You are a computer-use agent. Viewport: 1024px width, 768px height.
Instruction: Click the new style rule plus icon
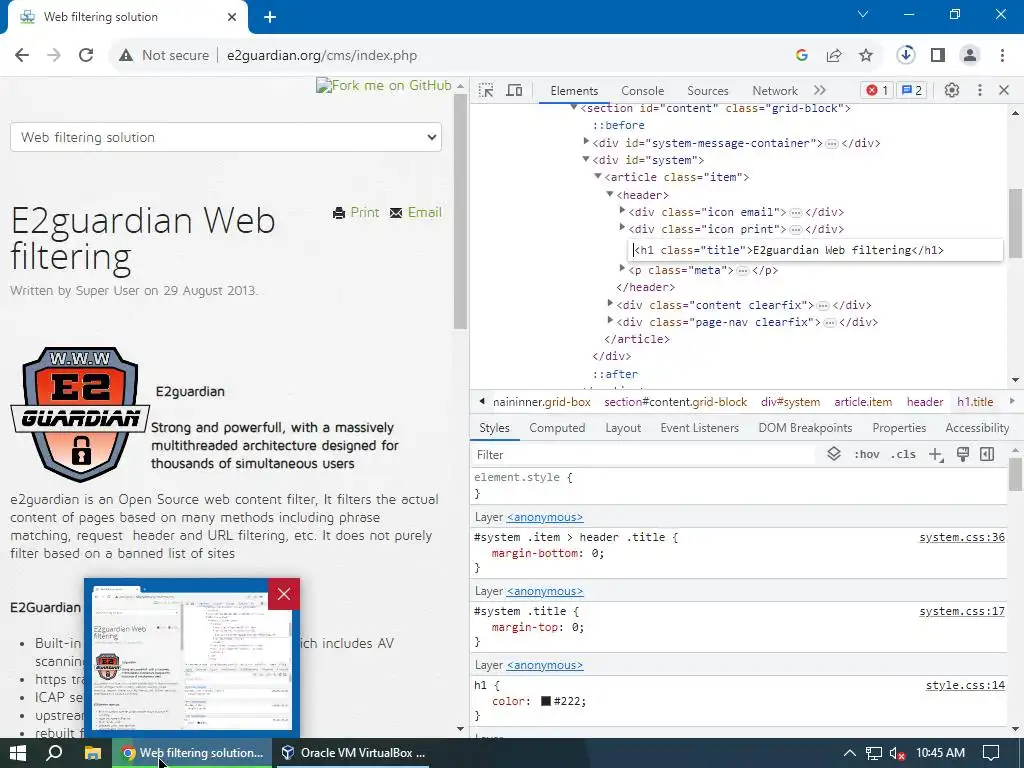(x=936, y=455)
